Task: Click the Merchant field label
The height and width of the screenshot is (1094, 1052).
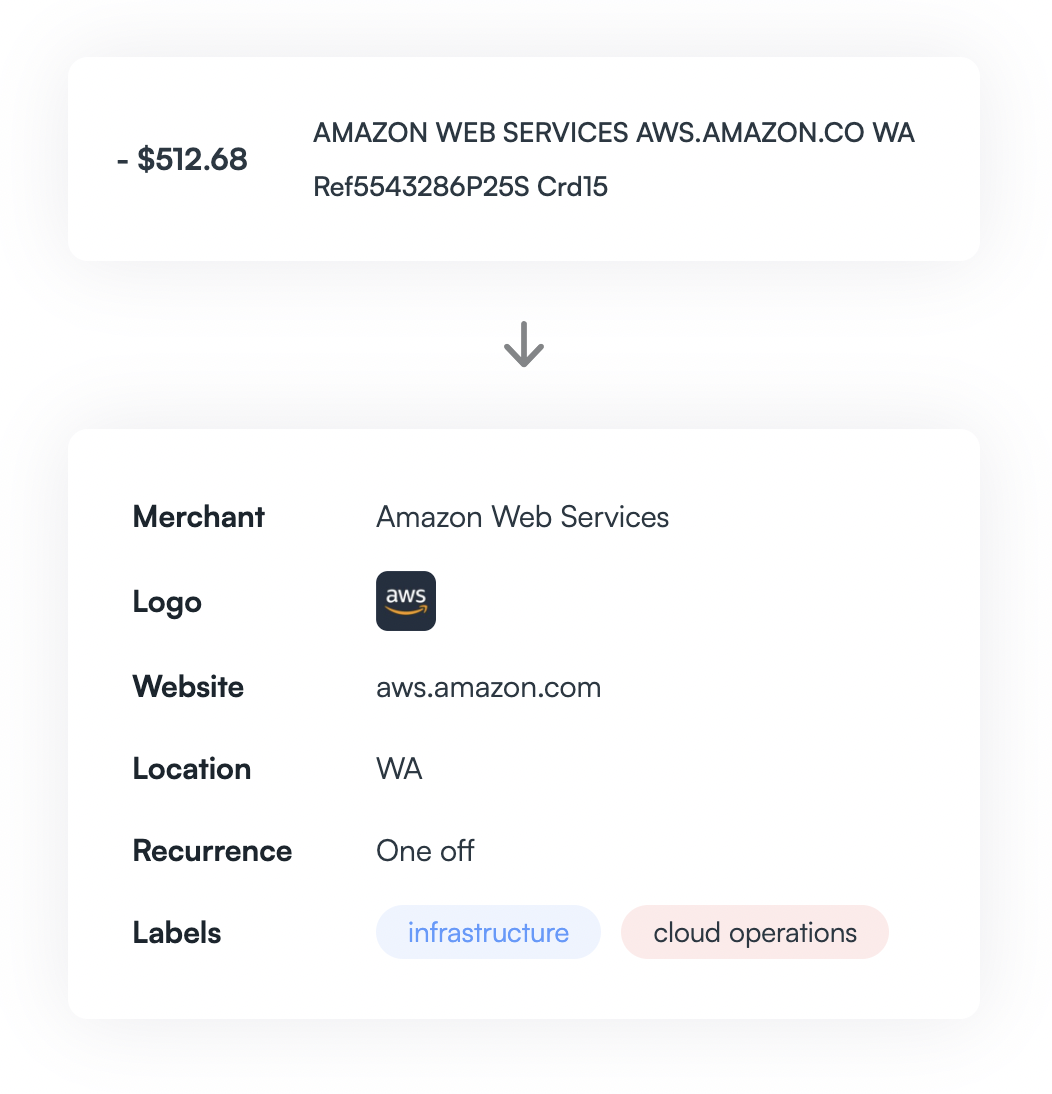Action: point(198,517)
